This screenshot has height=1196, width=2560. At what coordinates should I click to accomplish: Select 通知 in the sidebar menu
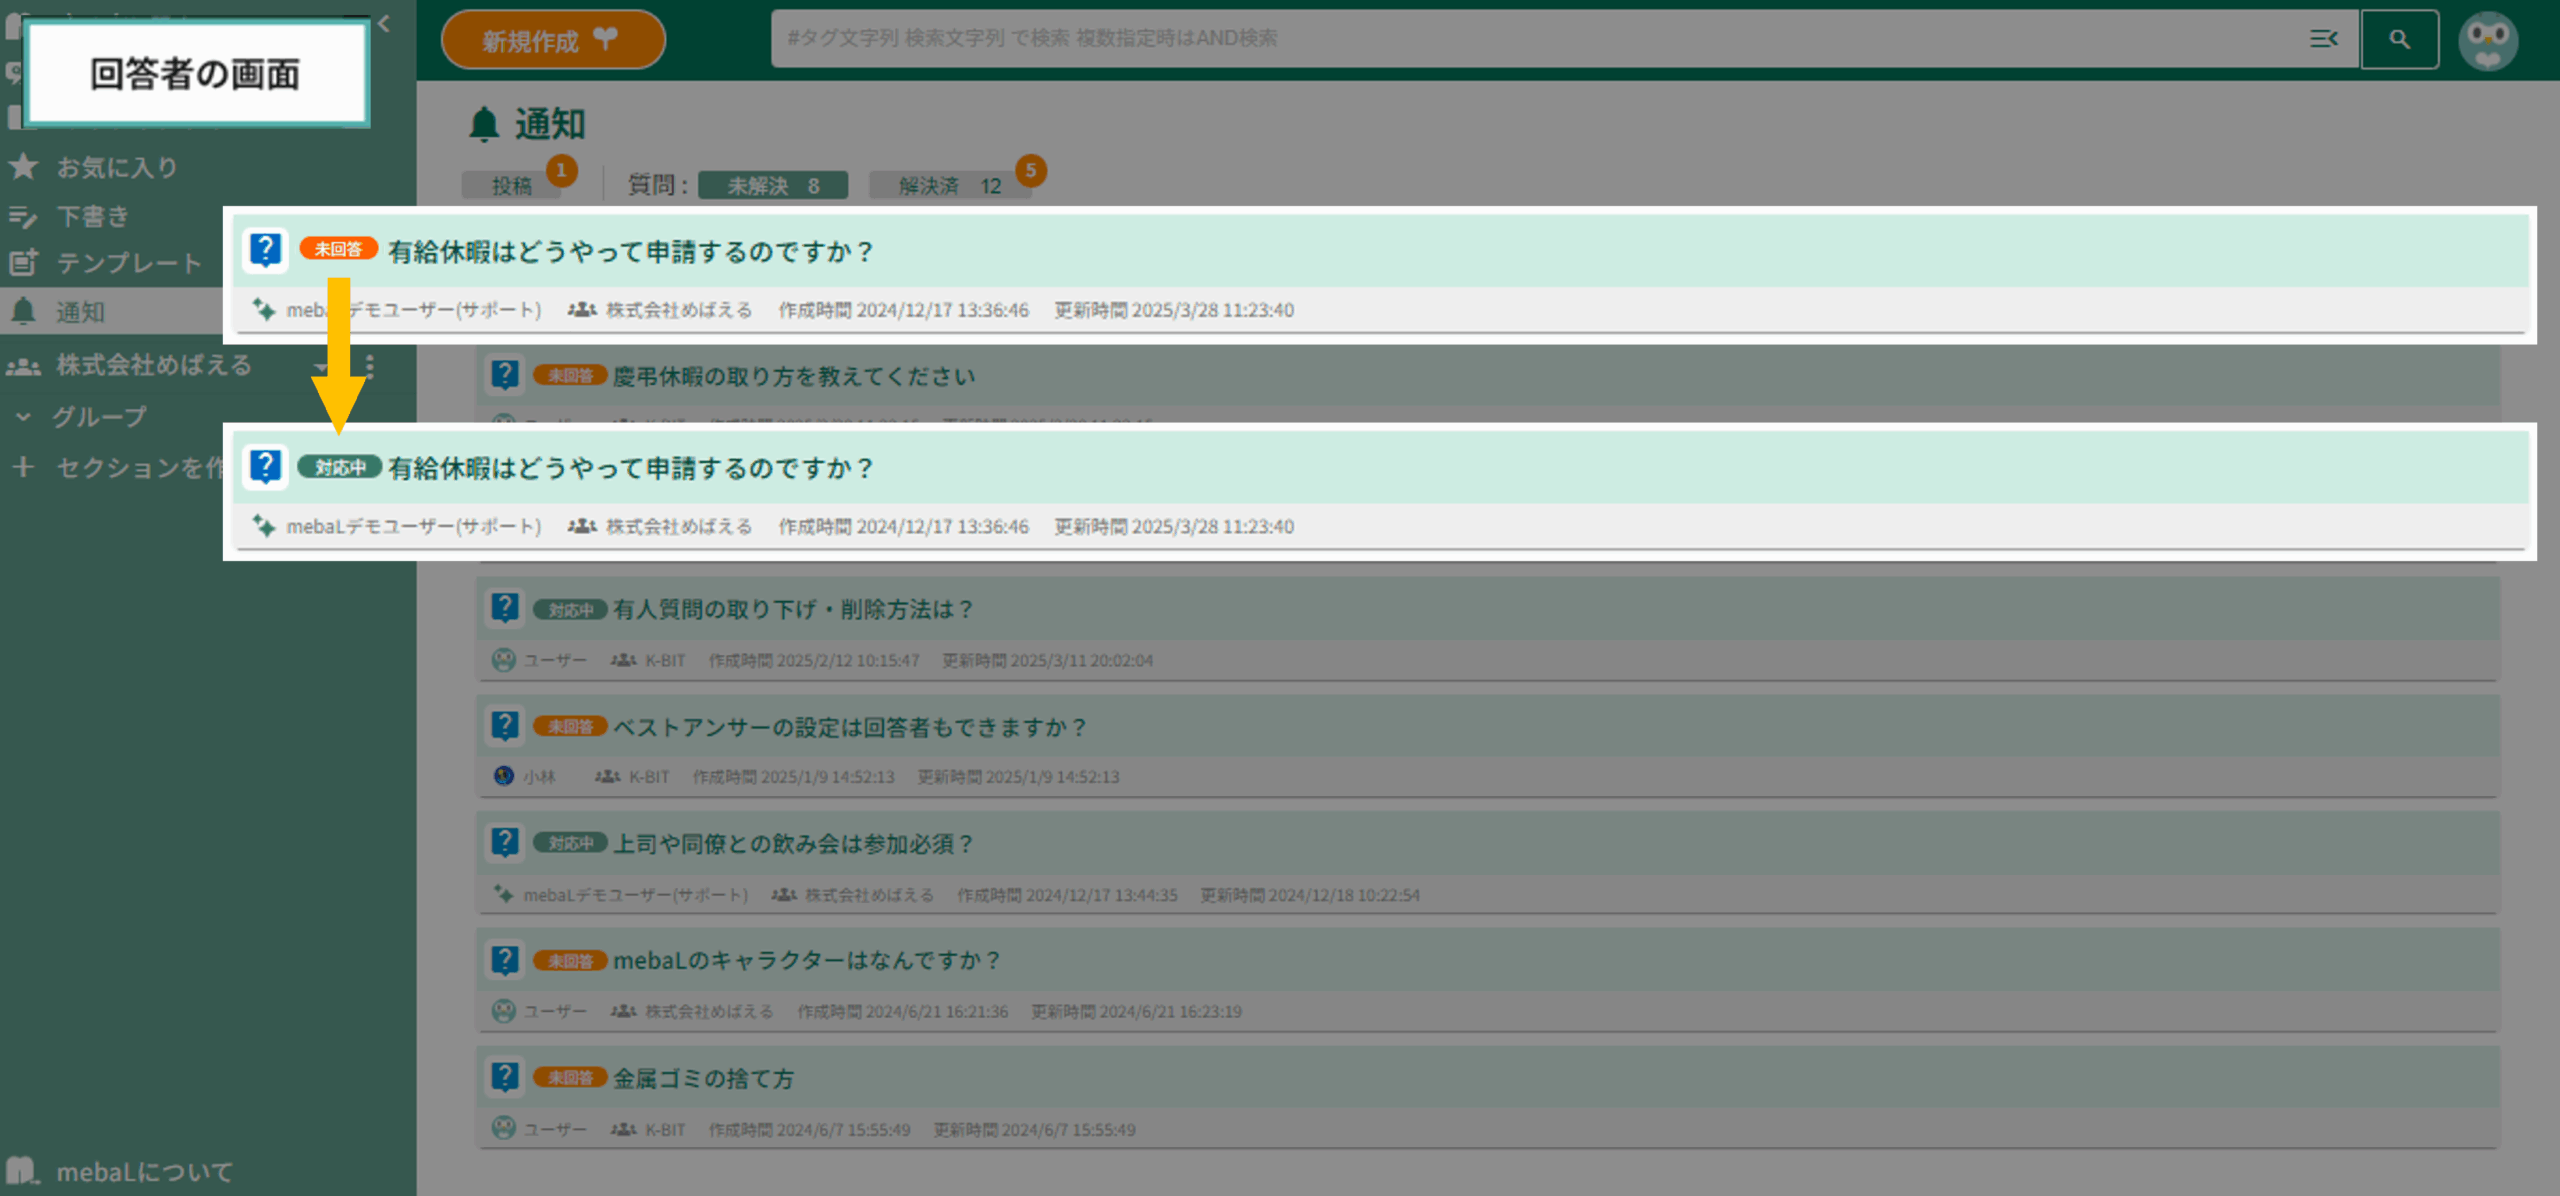point(80,312)
